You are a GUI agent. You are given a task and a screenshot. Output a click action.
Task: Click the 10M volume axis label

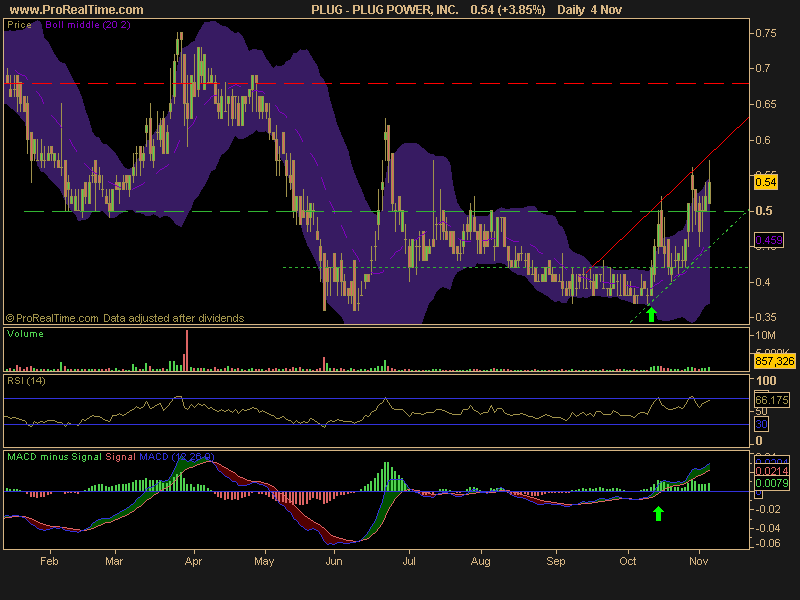coord(765,335)
